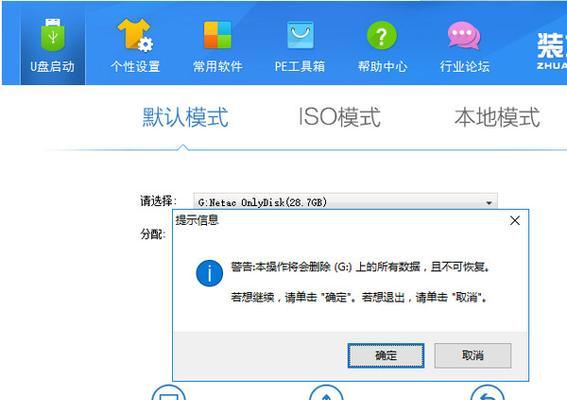Screen dimensions: 567x400
Task: Open 常用软件 colorful tiles icon
Action: [x=217, y=35]
